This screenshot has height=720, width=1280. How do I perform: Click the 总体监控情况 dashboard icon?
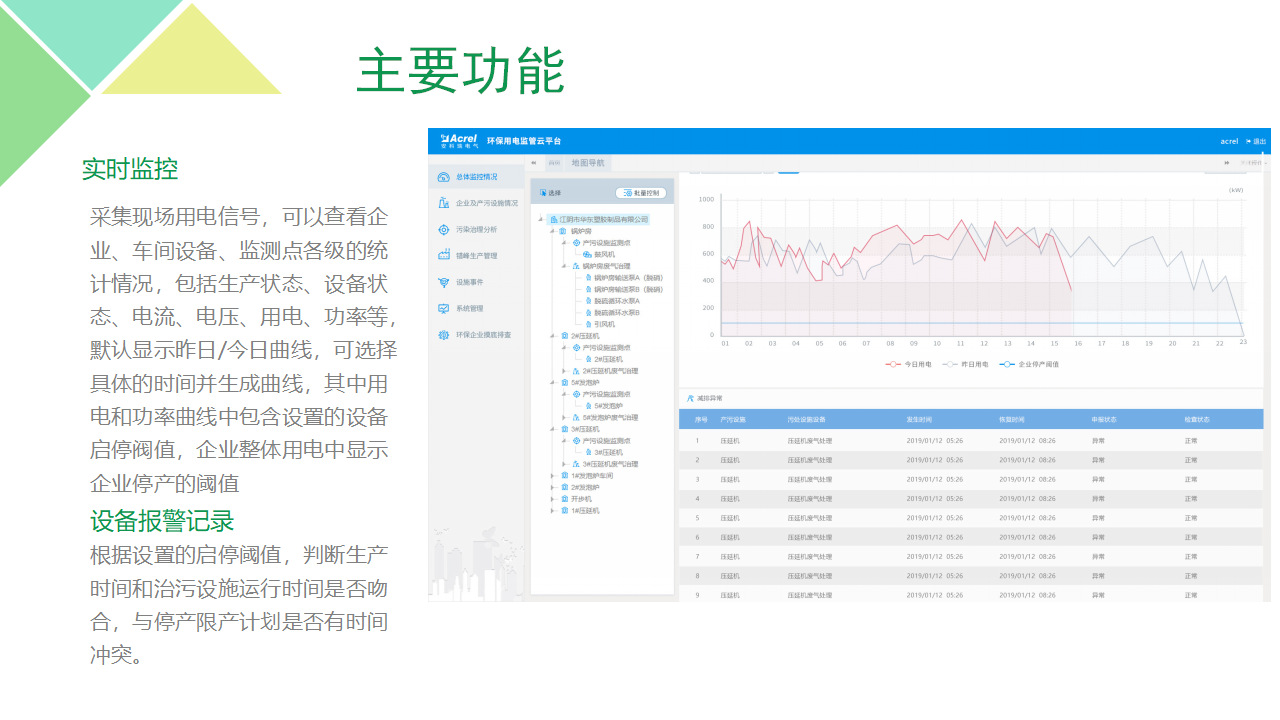click(444, 177)
